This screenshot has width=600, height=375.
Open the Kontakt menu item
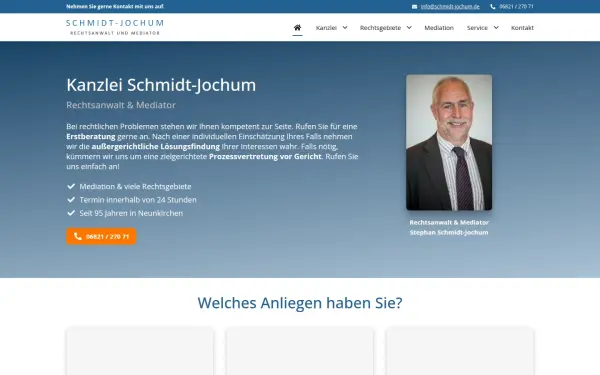(522, 28)
